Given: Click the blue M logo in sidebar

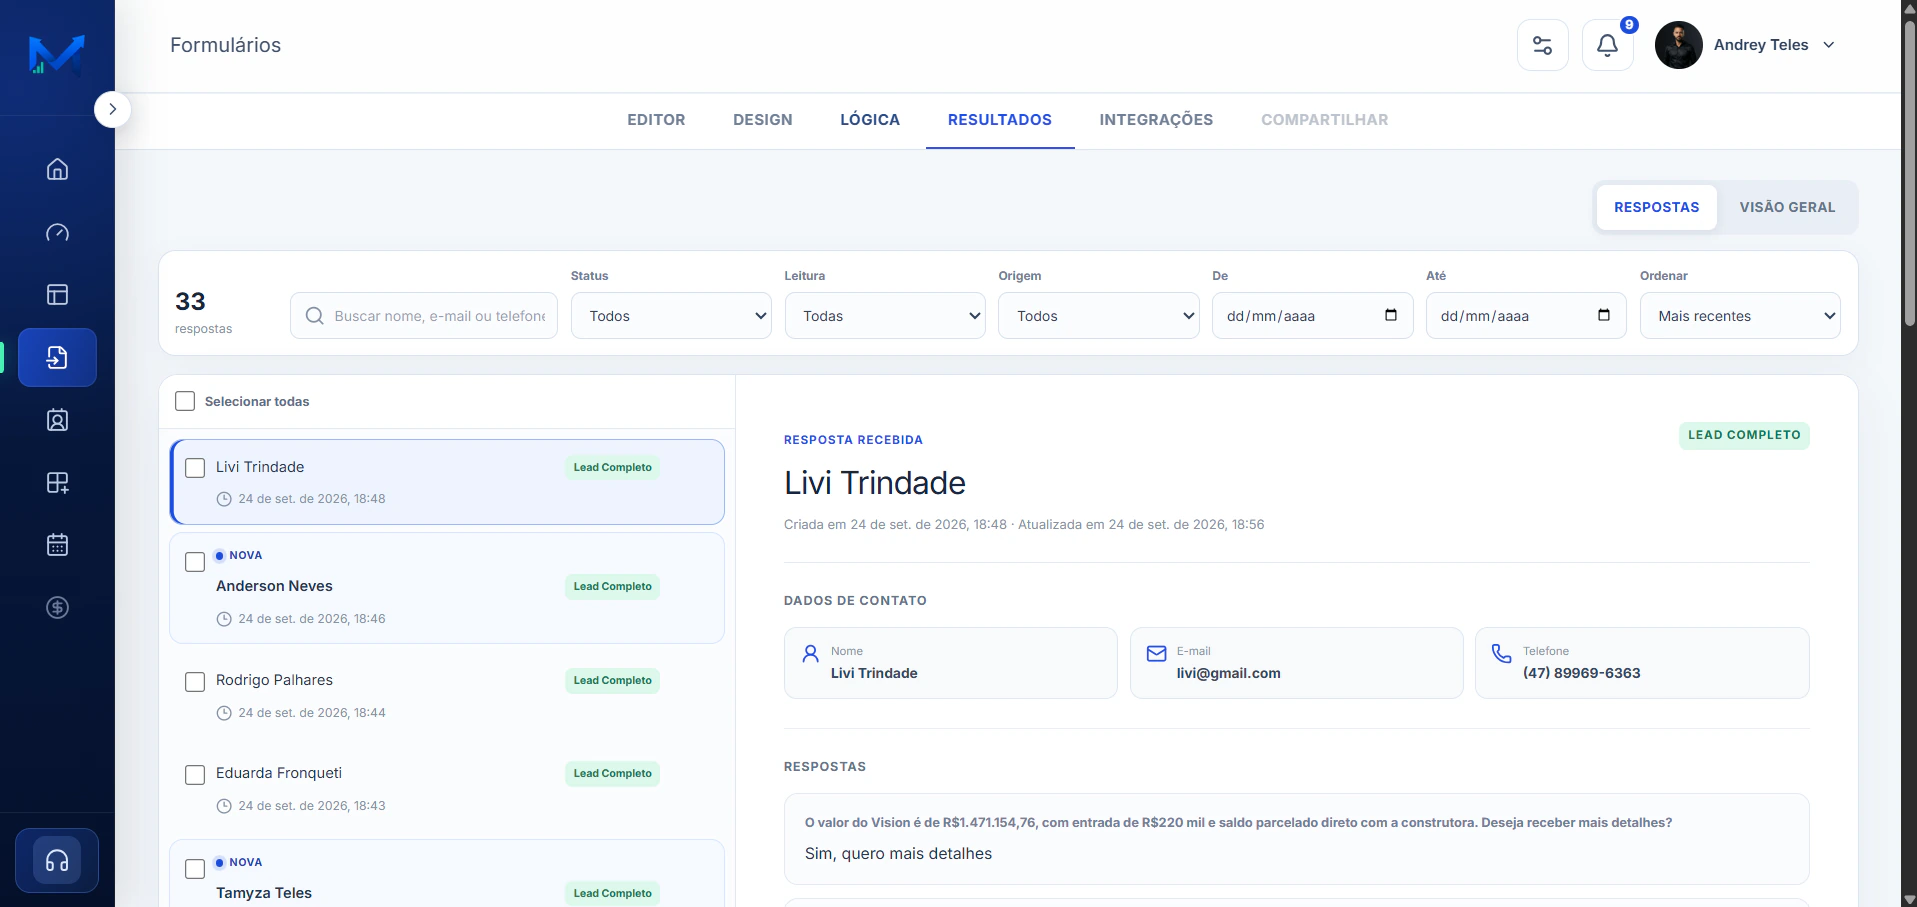Looking at the screenshot, I should 57,54.
